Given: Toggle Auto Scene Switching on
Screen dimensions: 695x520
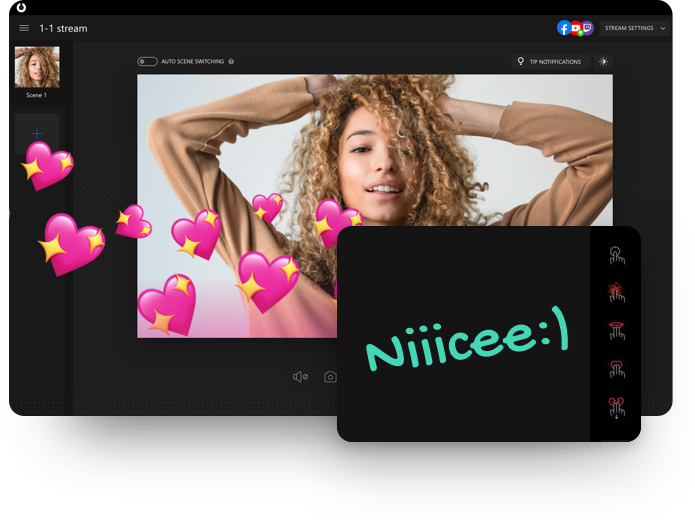Looking at the screenshot, I should [x=147, y=62].
